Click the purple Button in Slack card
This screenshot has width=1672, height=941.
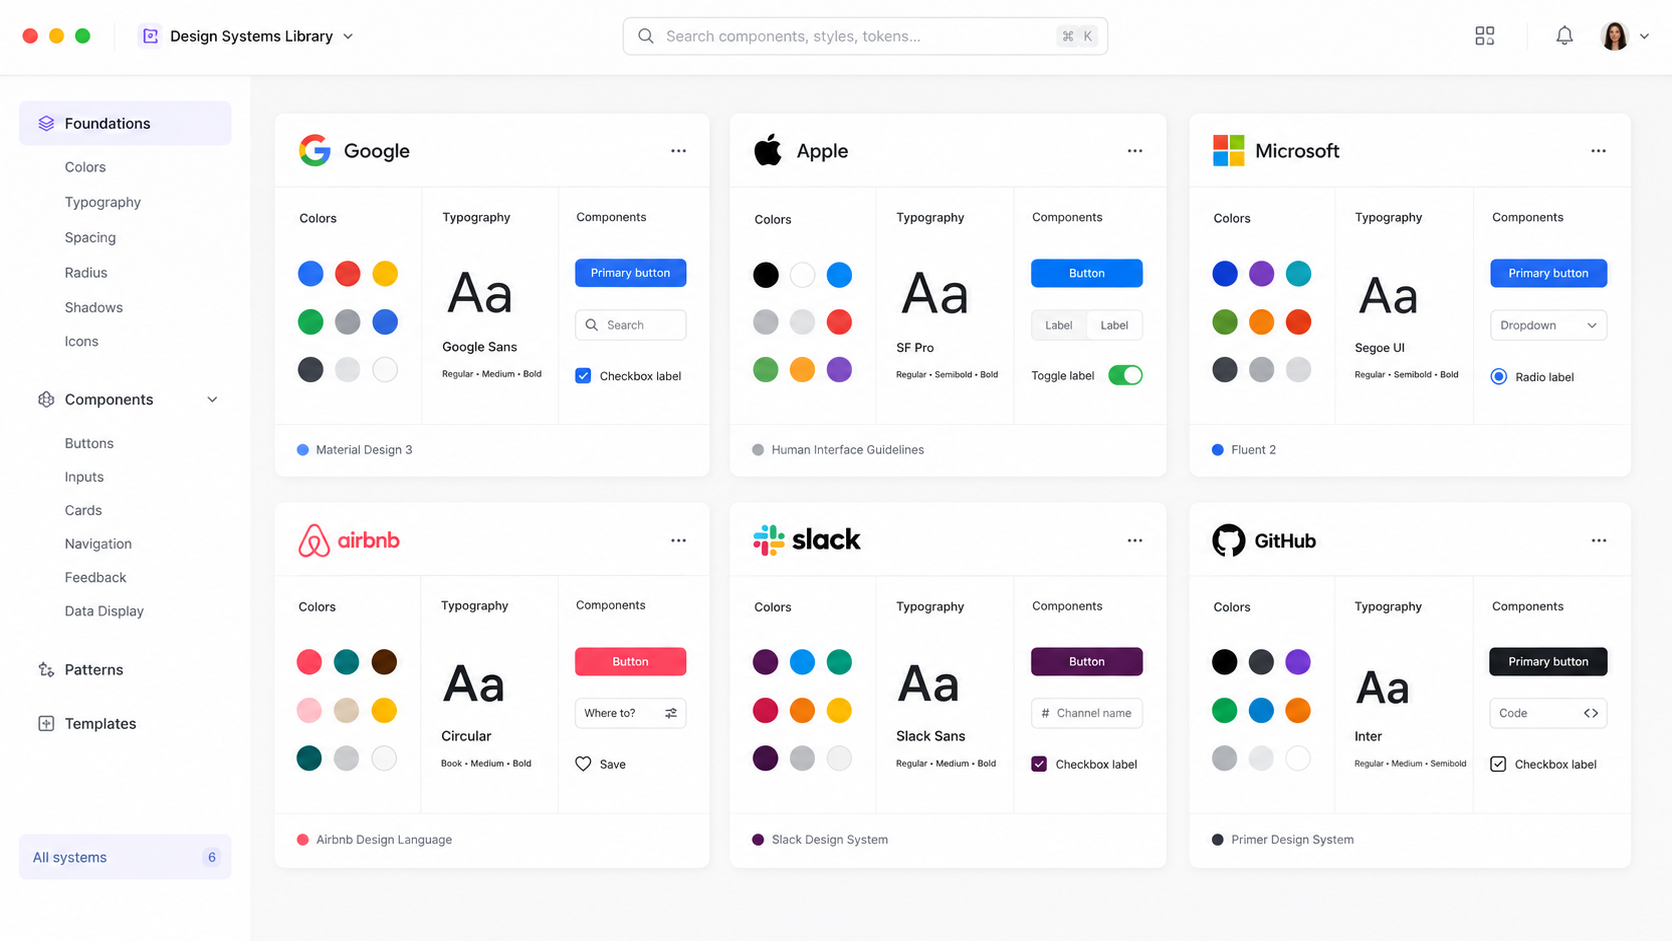click(1086, 662)
